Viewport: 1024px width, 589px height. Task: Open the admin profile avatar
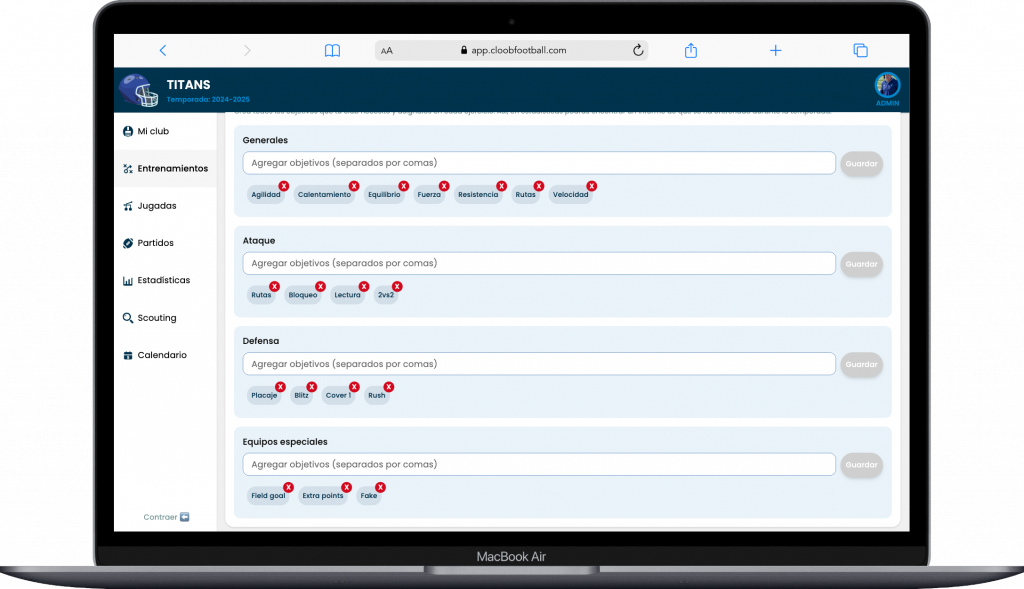click(887, 85)
